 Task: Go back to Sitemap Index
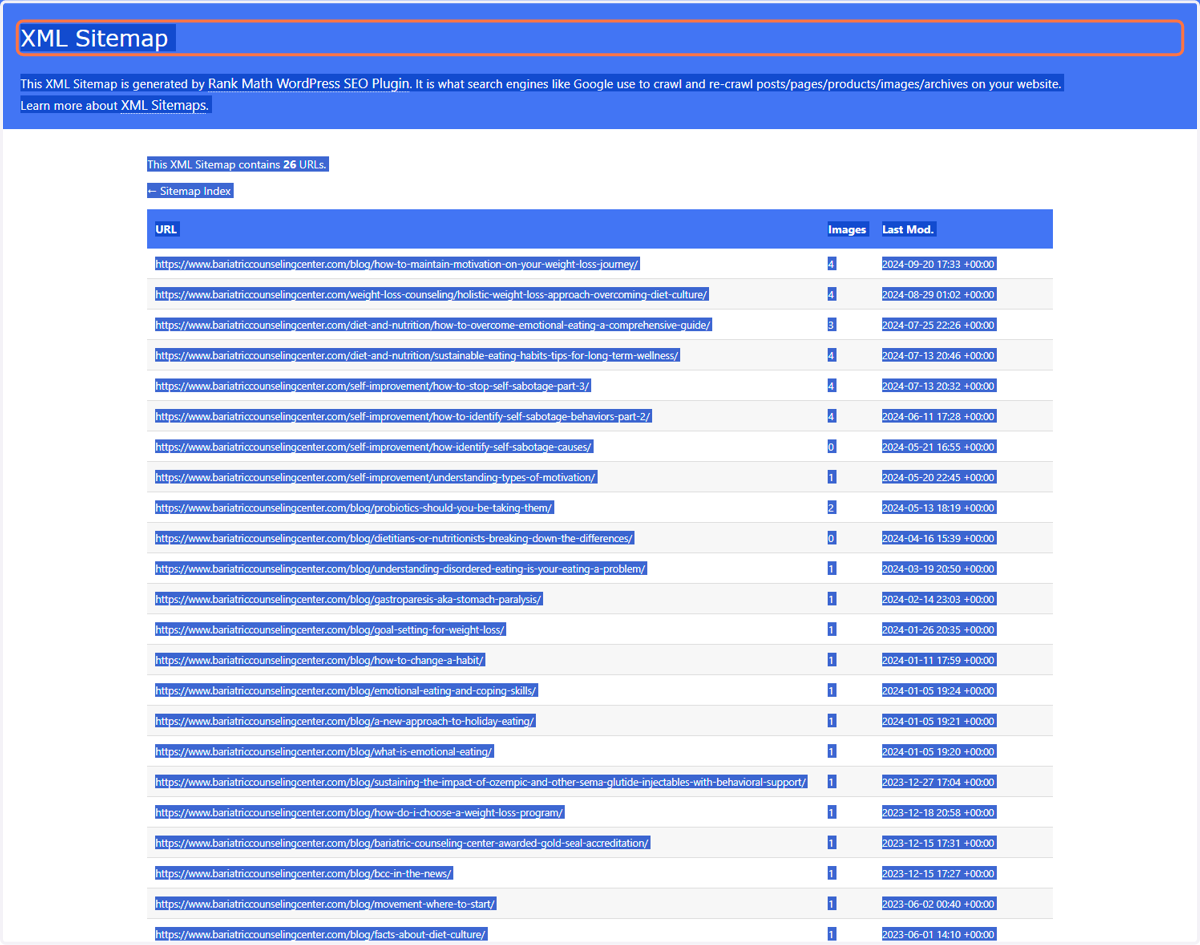point(190,191)
